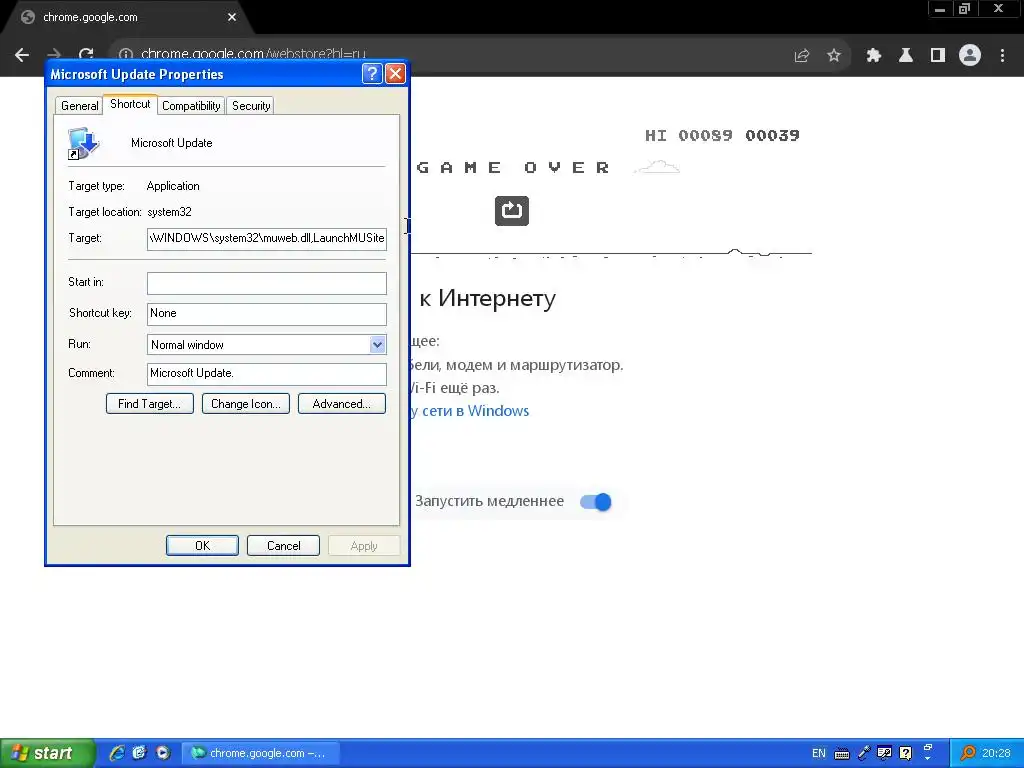Image resolution: width=1024 pixels, height=768 pixels.
Task: Click the restore-down tray language bar icon
Action: (928, 746)
